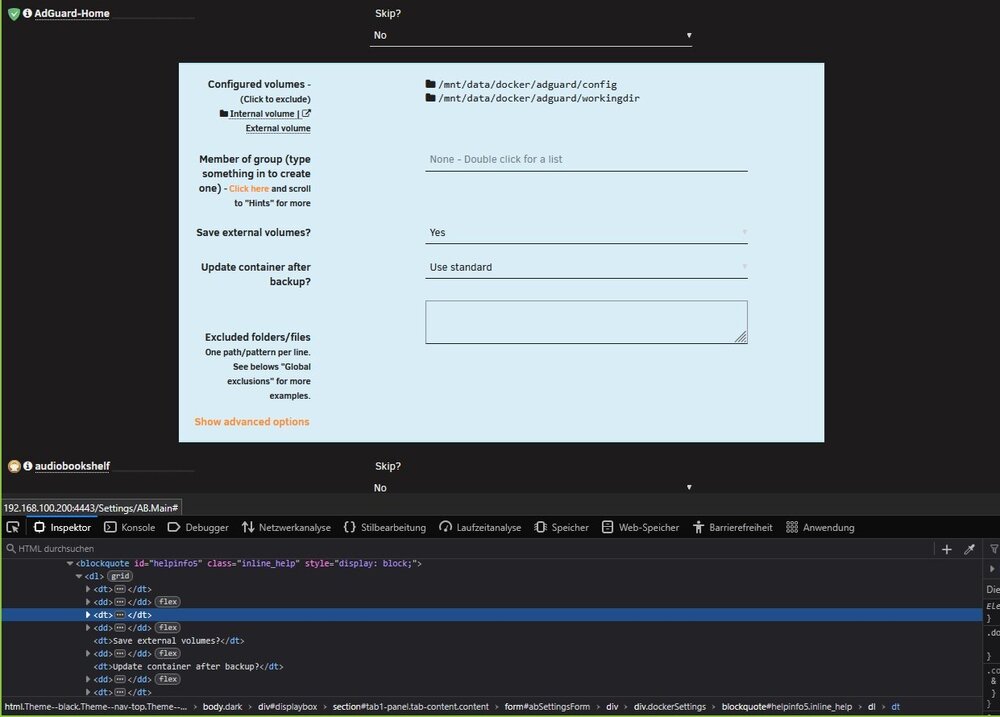Click the audiobookshelf container icon
This screenshot has height=717, width=1000.
pyautogui.click(x=14, y=466)
